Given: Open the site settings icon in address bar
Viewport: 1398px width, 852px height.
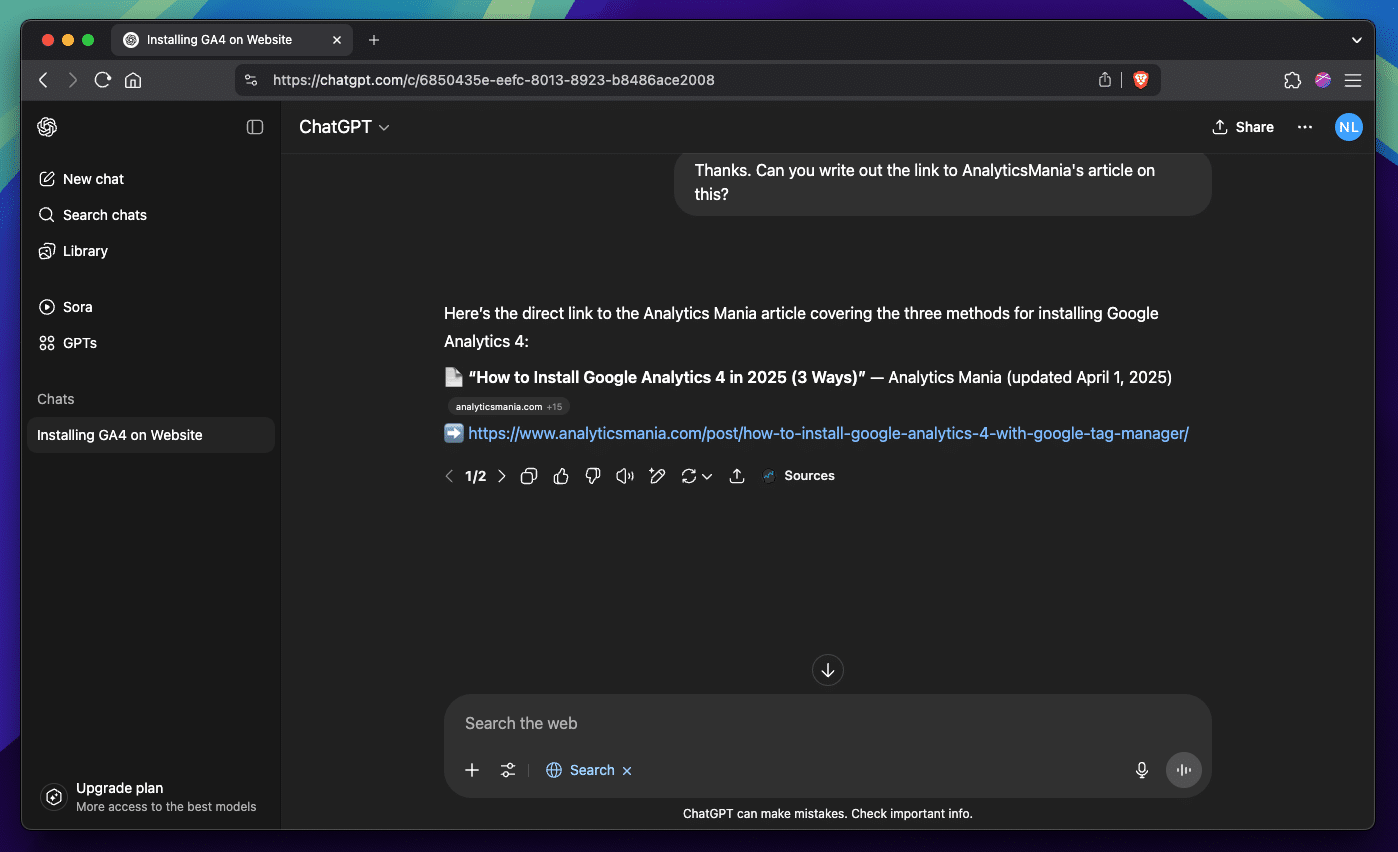Looking at the screenshot, I should click(x=251, y=80).
